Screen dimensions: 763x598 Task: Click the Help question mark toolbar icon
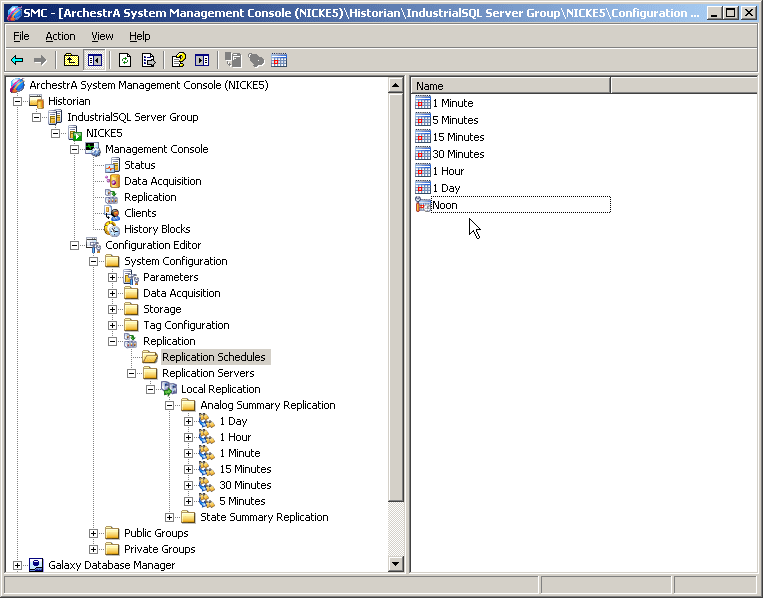[x=179, y=60]
